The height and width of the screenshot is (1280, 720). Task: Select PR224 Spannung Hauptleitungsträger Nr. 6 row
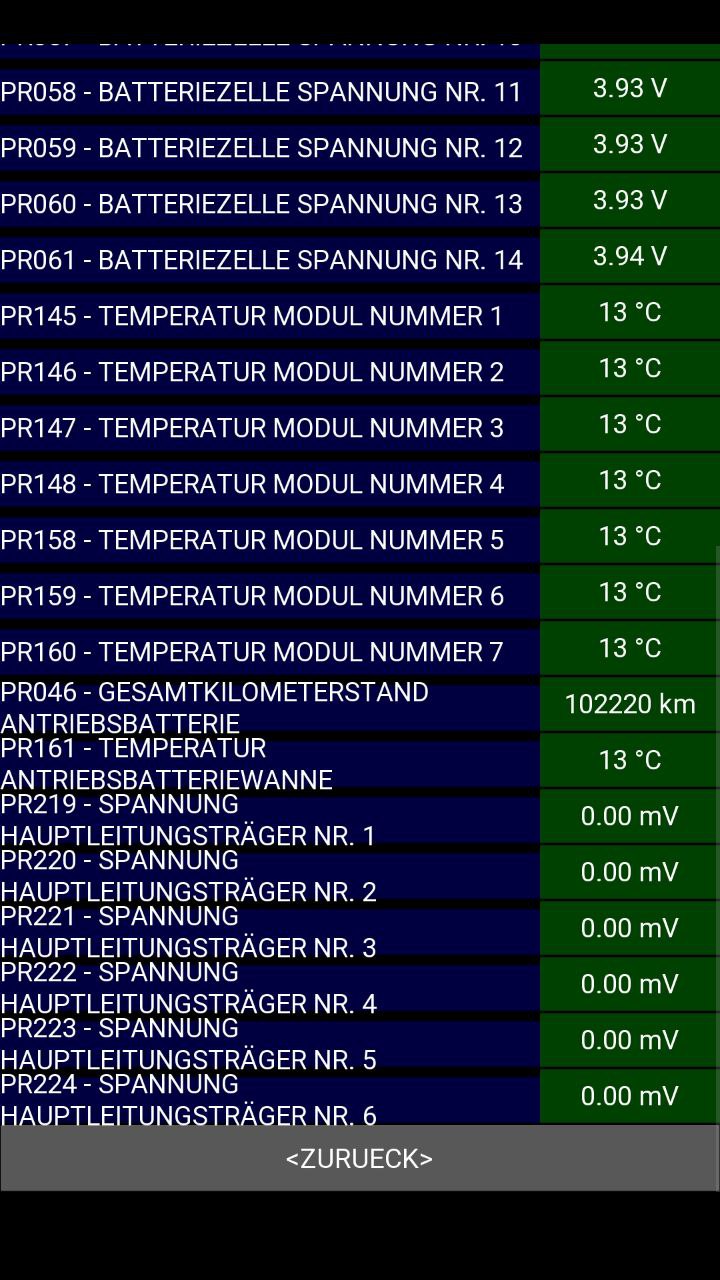point(188,1099)
